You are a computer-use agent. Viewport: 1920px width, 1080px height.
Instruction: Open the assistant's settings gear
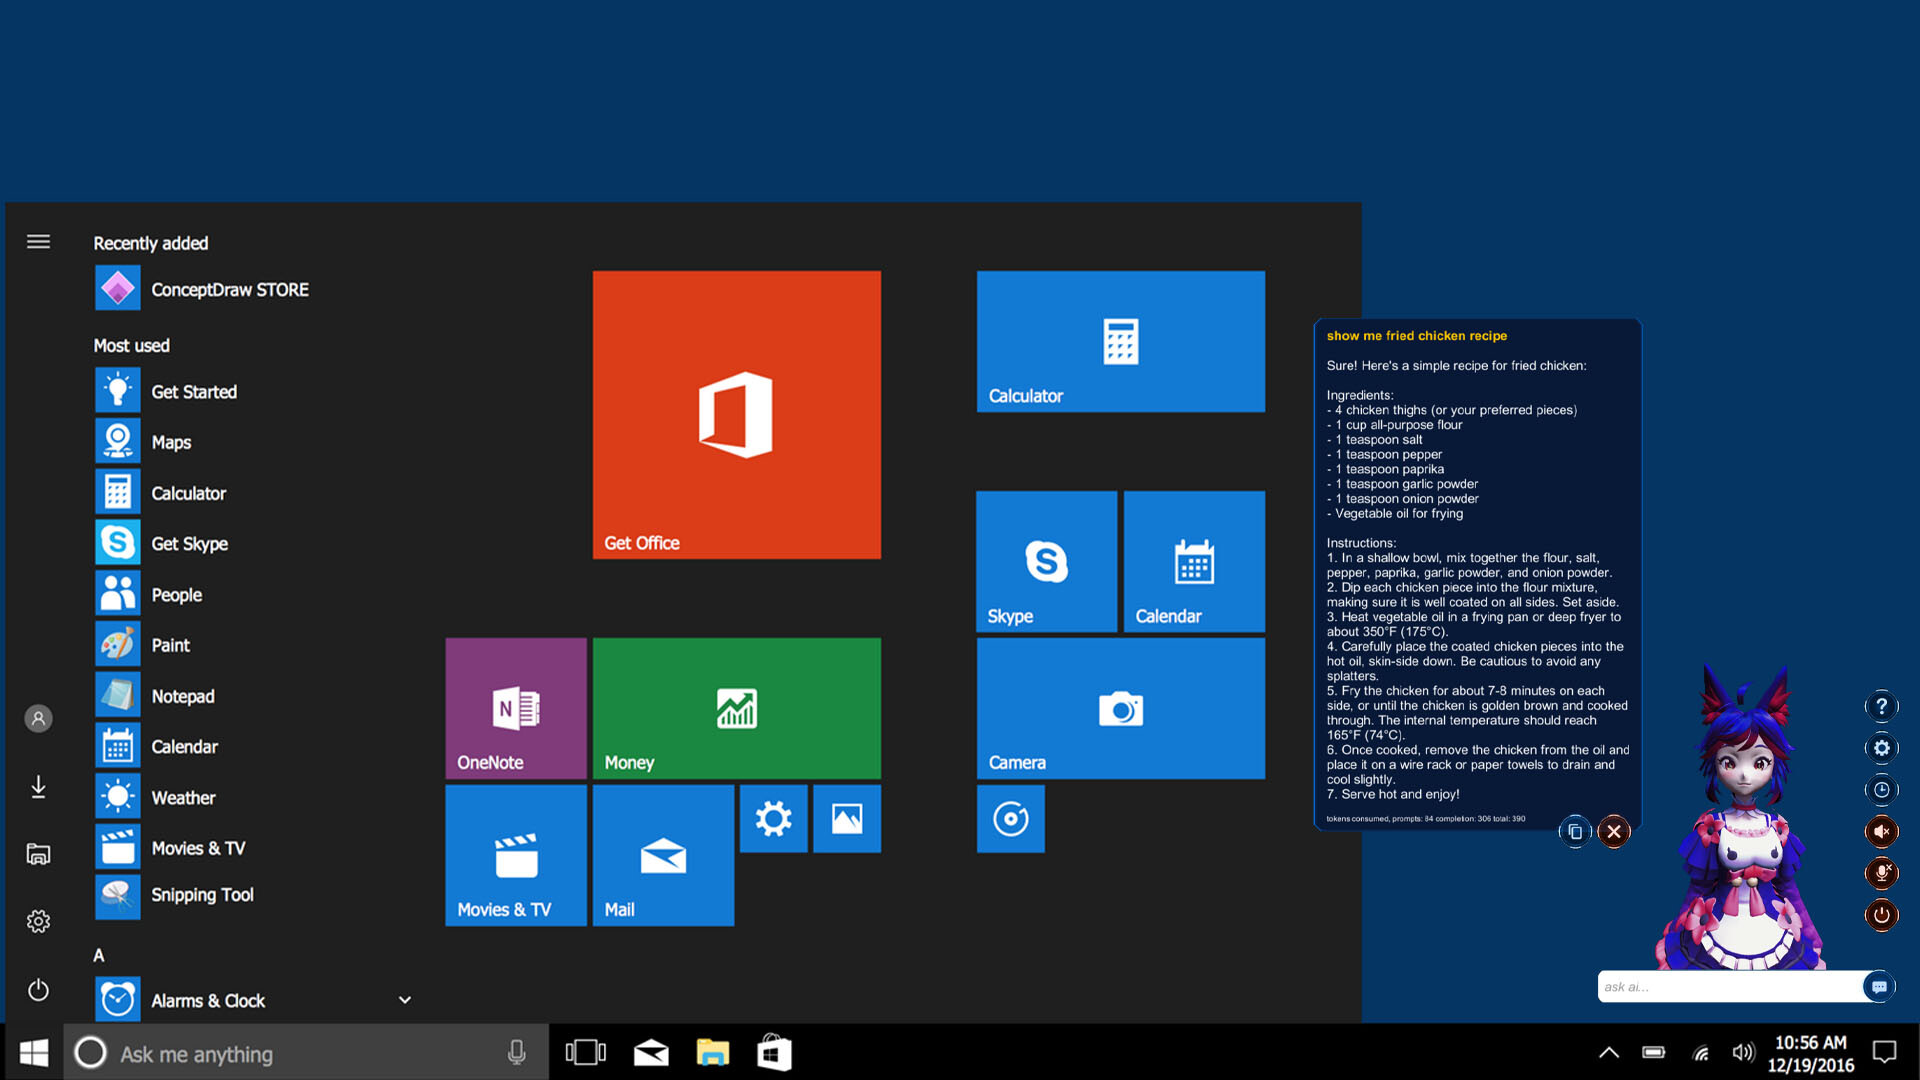point(1882,747)
